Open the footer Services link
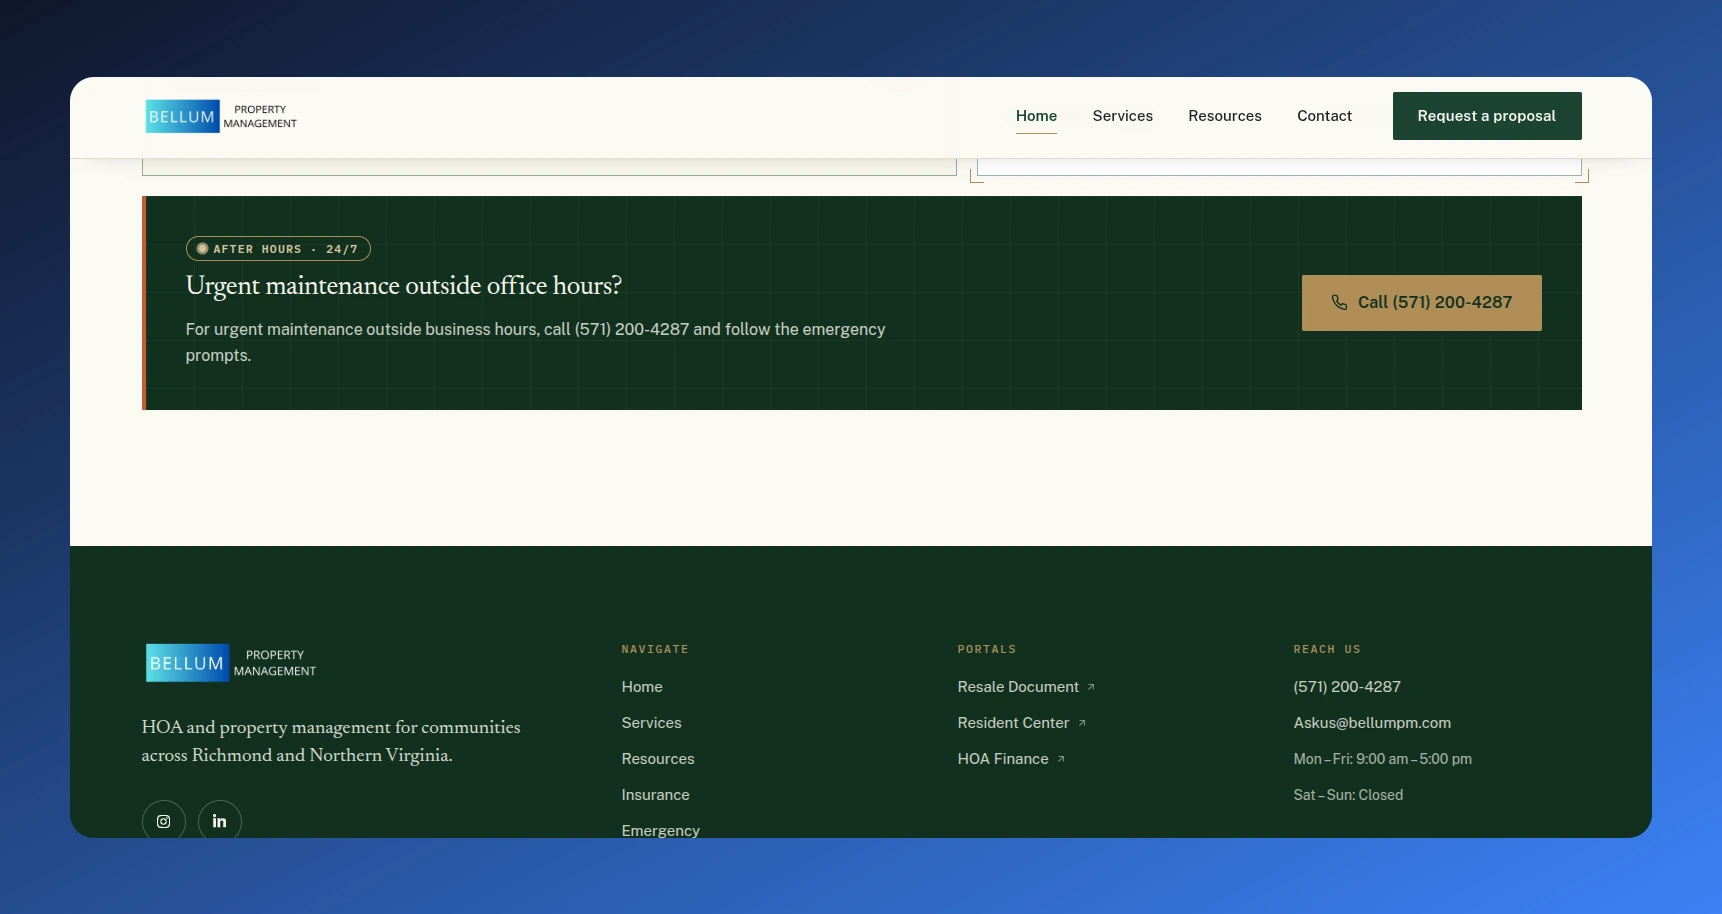This screenshot has height=914, width=1722. pyautogui.click(x=651, y=723)
